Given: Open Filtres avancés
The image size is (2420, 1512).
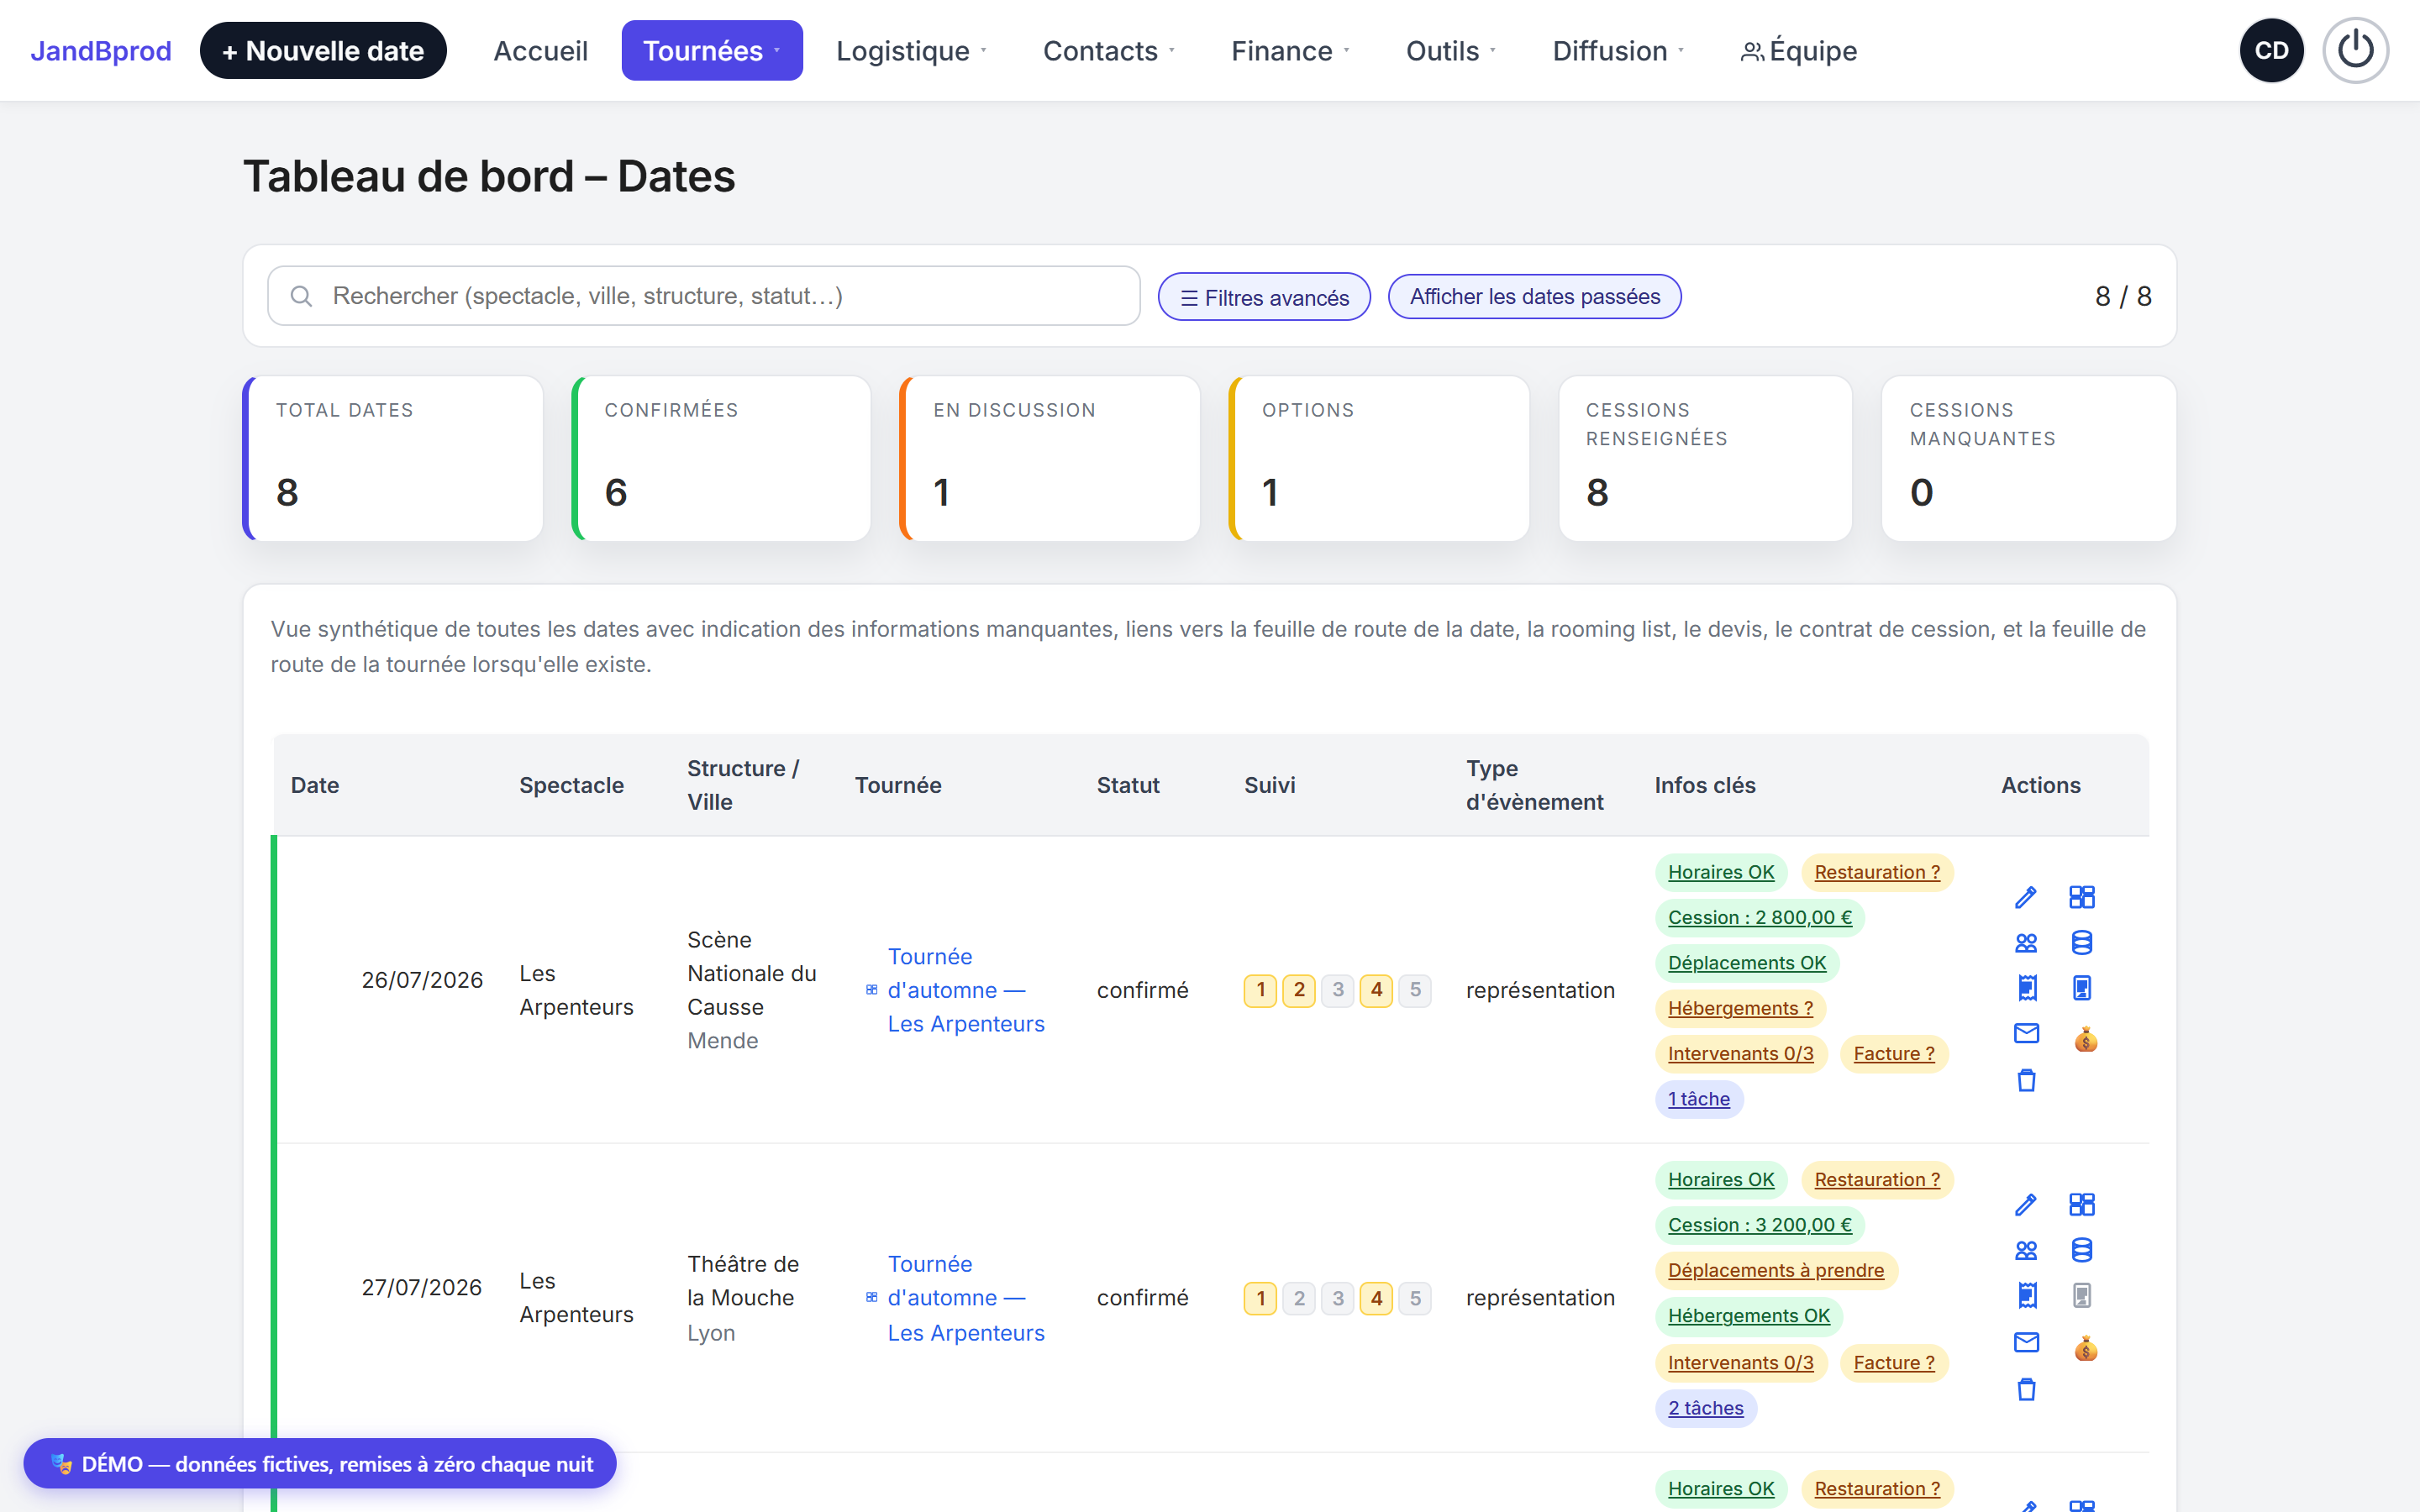Looking at the screenshot, I should pos(1264,297).
